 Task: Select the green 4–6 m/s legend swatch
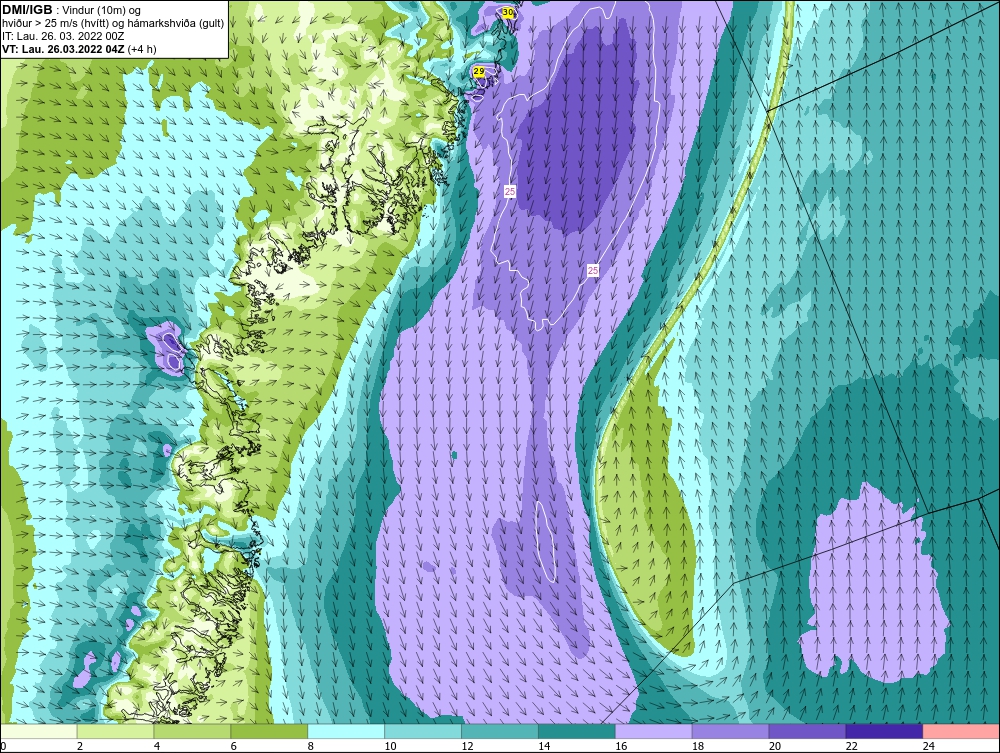coord(192,731)
